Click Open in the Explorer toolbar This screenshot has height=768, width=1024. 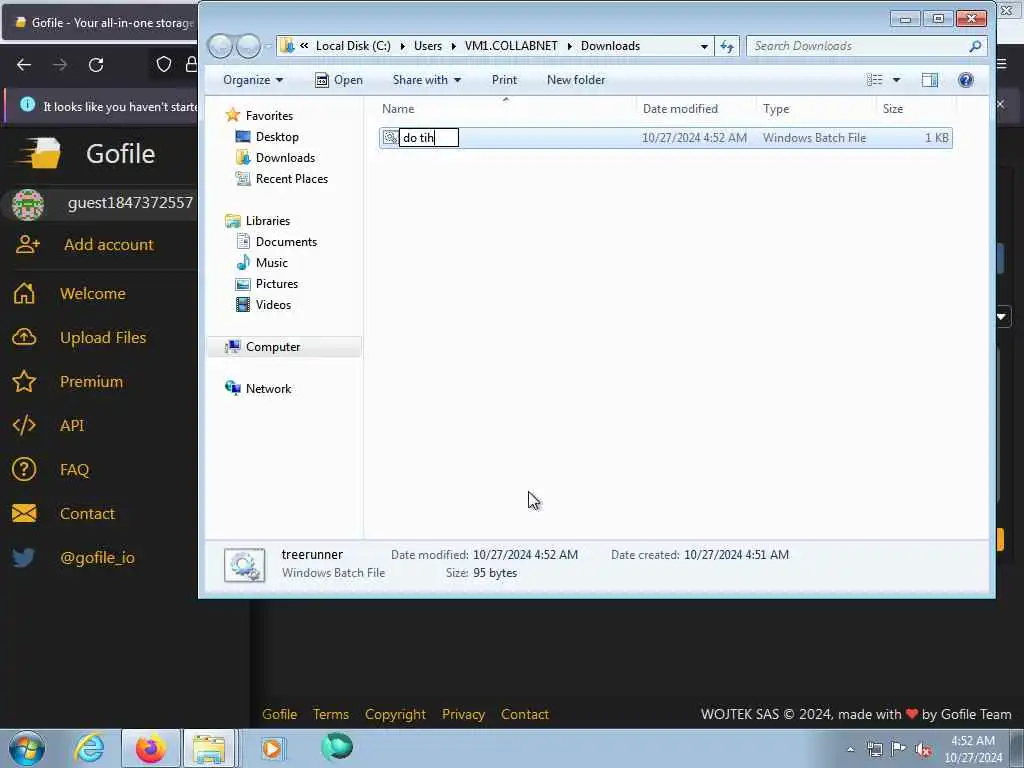339,80
